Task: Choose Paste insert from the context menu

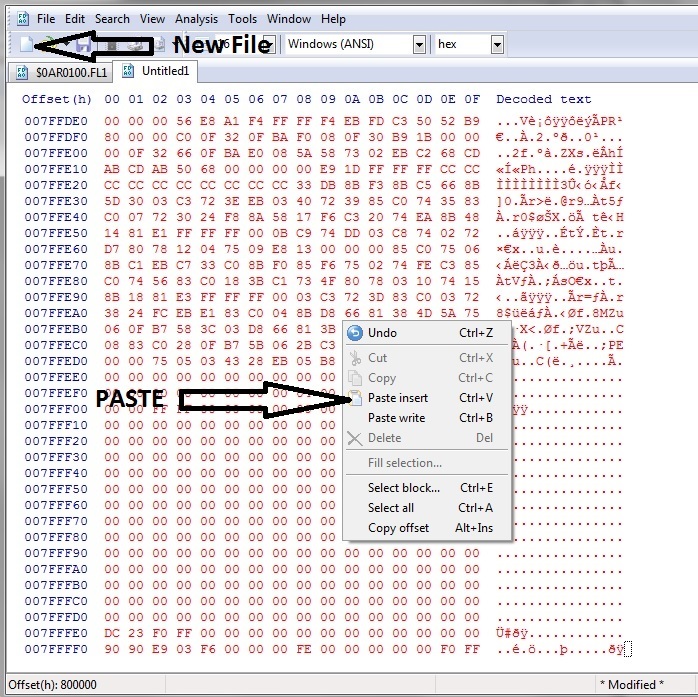Action: (x=427, y=398)
